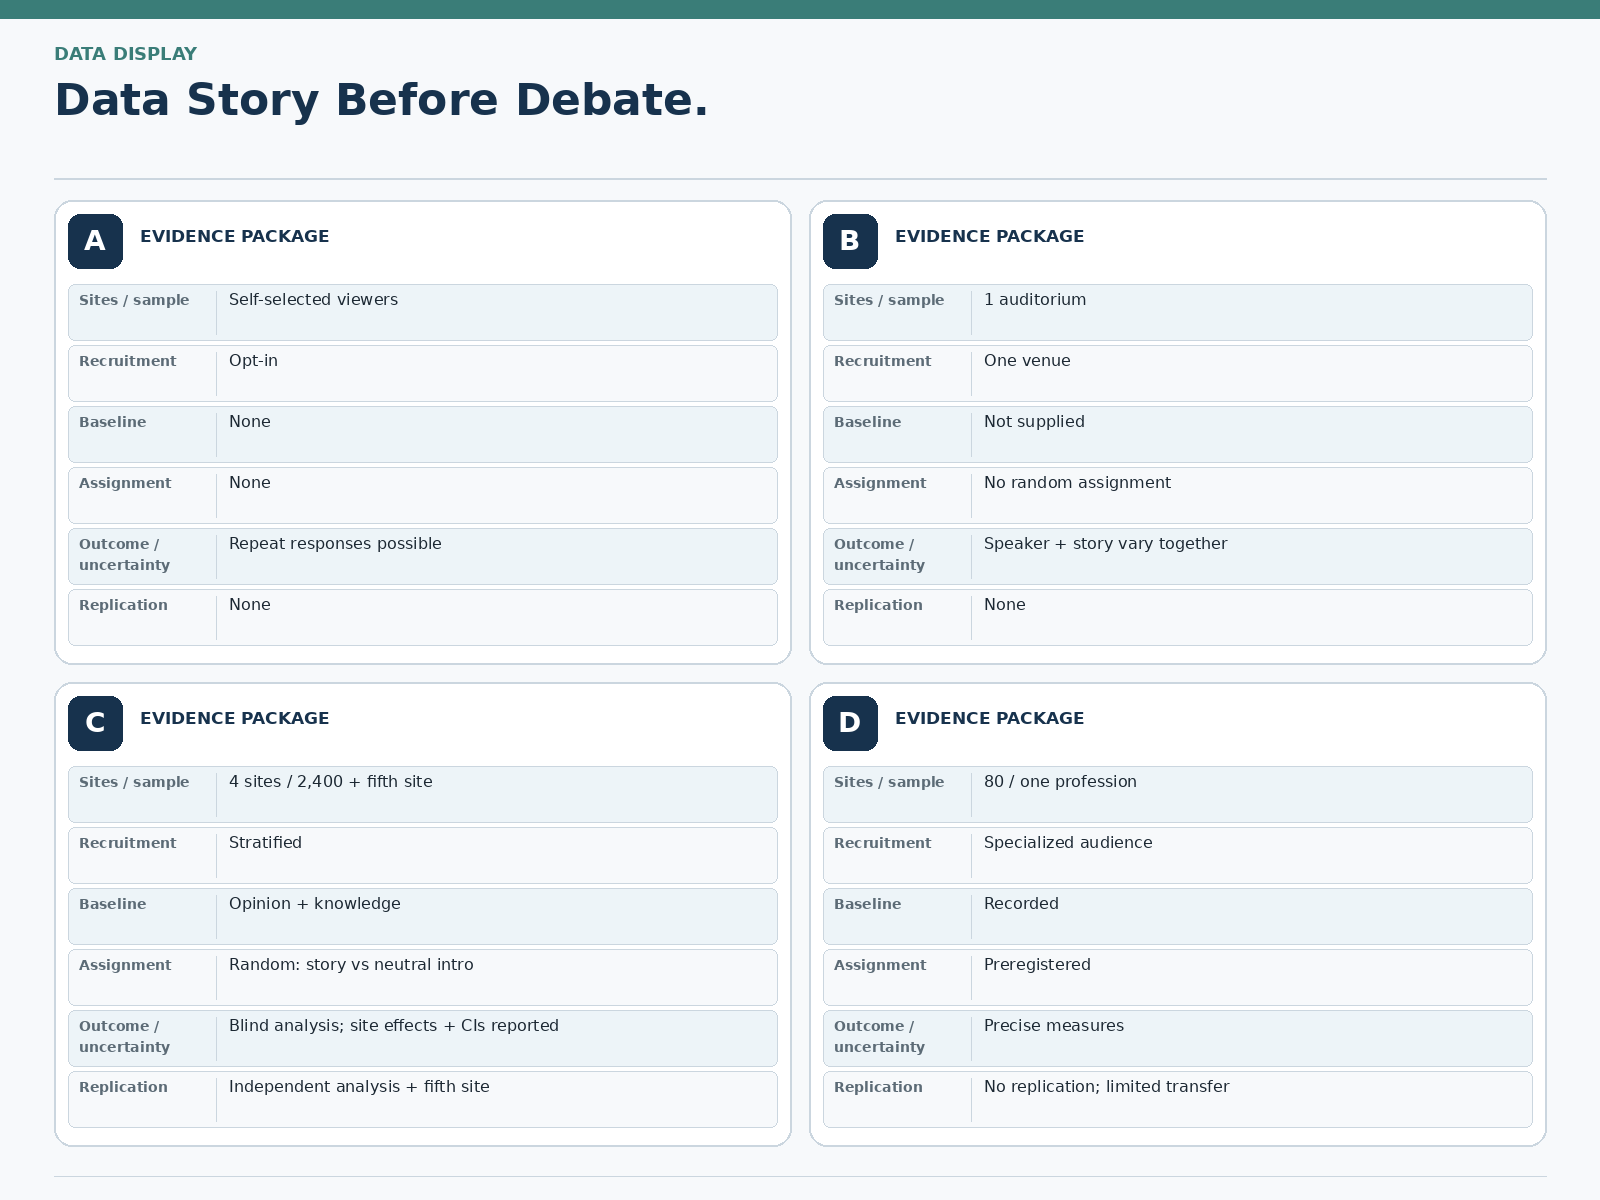Screen dimensions: 1600x1200
Task: Click 'Specialized audience' in package D
Action: pyautogui.click(x=1068, y=843)
